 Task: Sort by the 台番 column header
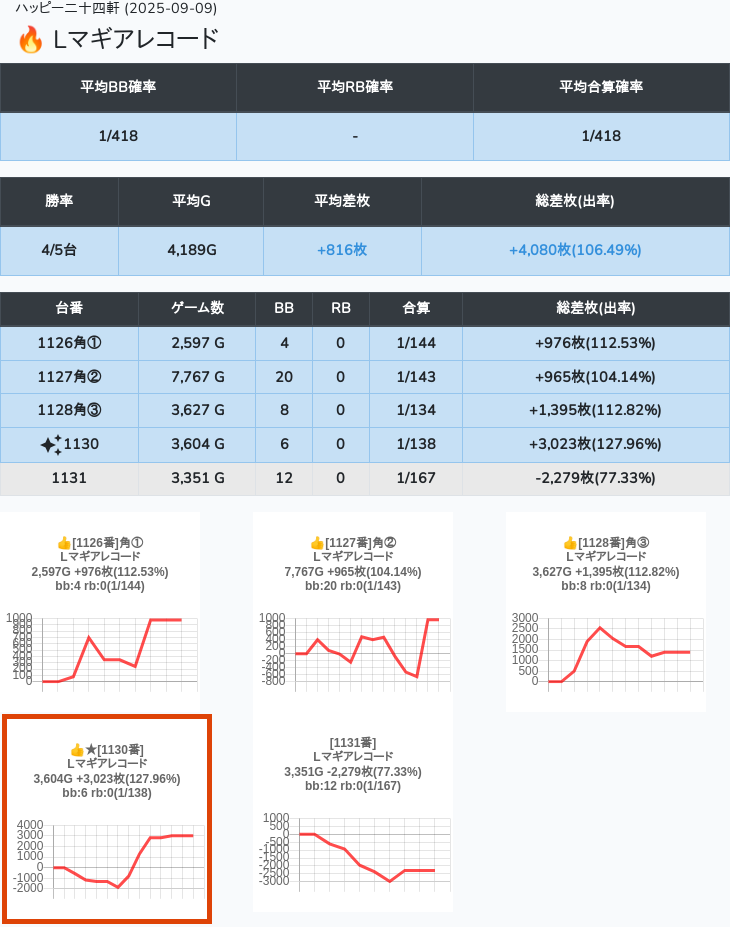pos(69,308)
